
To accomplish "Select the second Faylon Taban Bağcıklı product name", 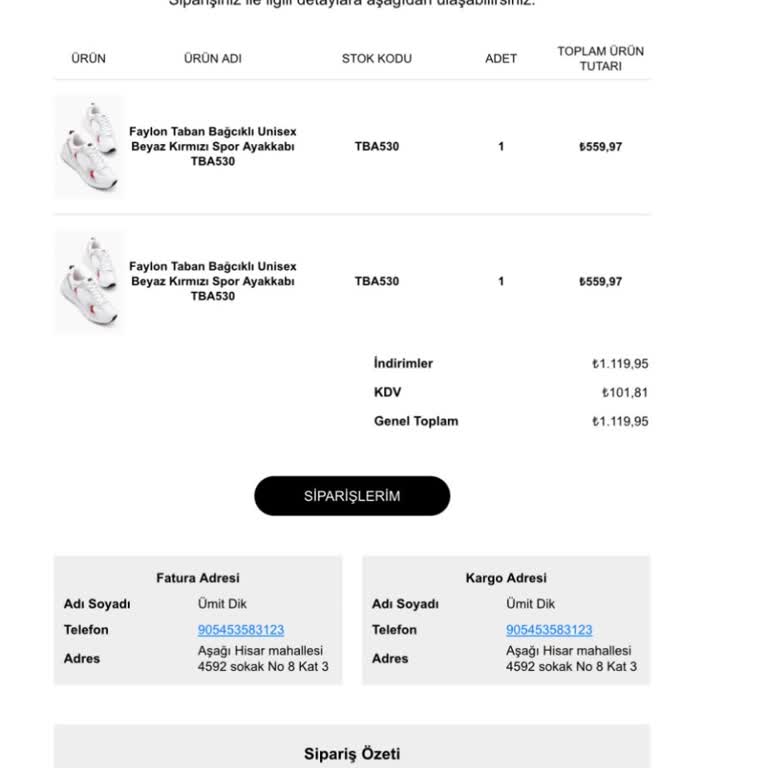I will [213, 281].
